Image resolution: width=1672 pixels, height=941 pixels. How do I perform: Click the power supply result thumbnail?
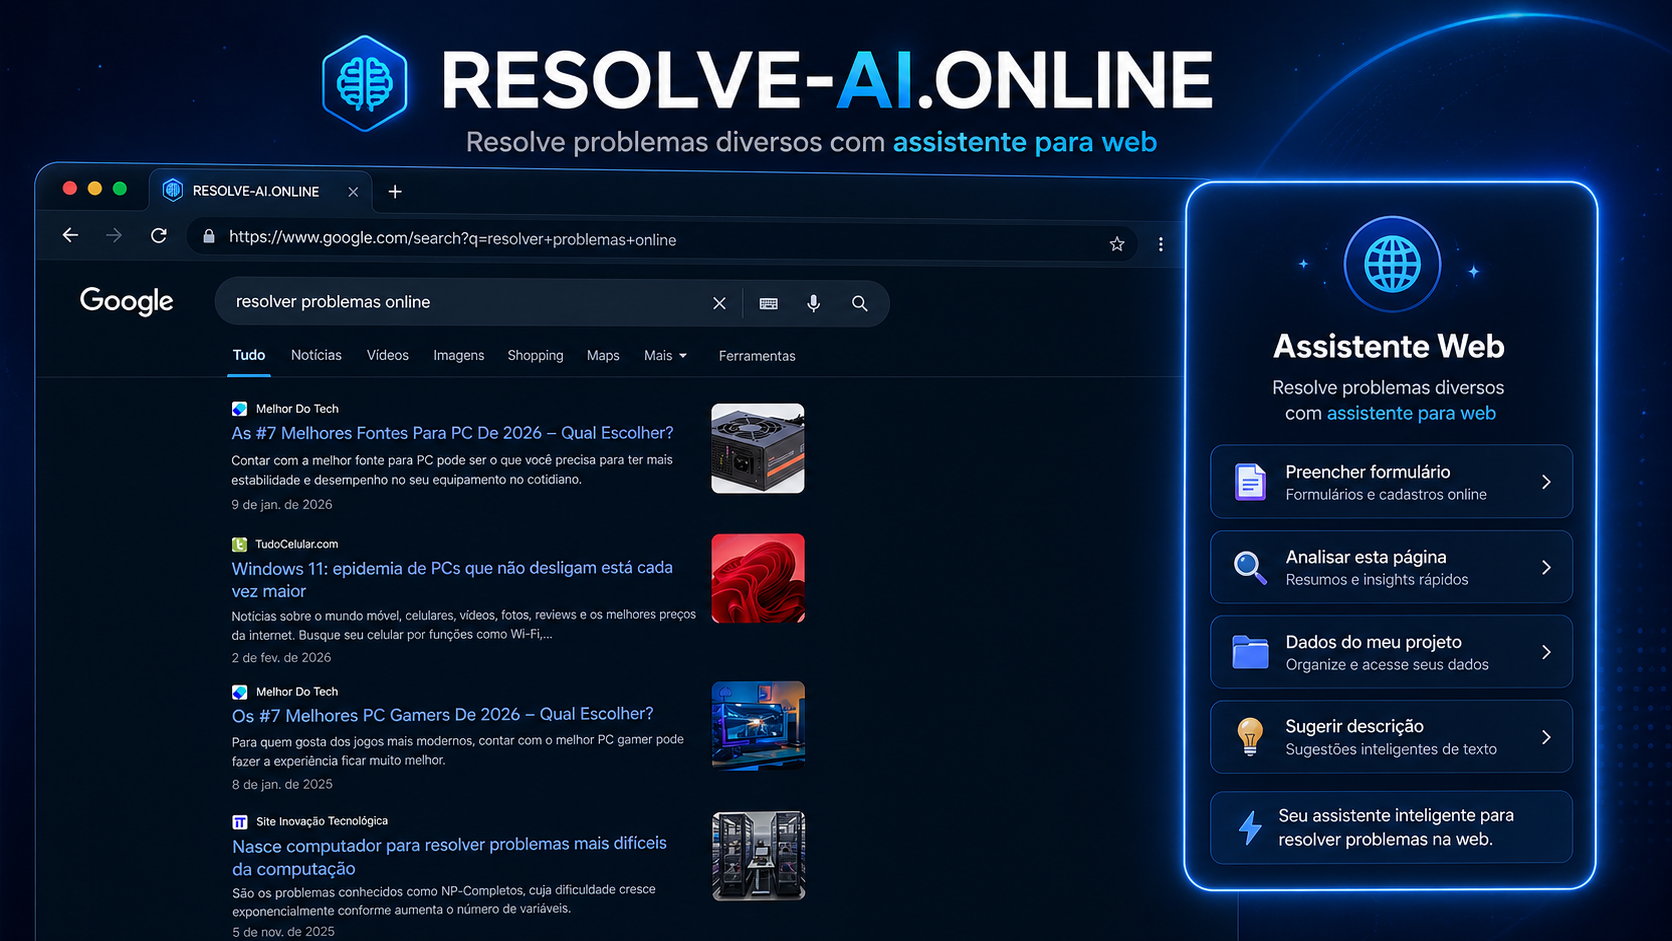tap(758, 448)
